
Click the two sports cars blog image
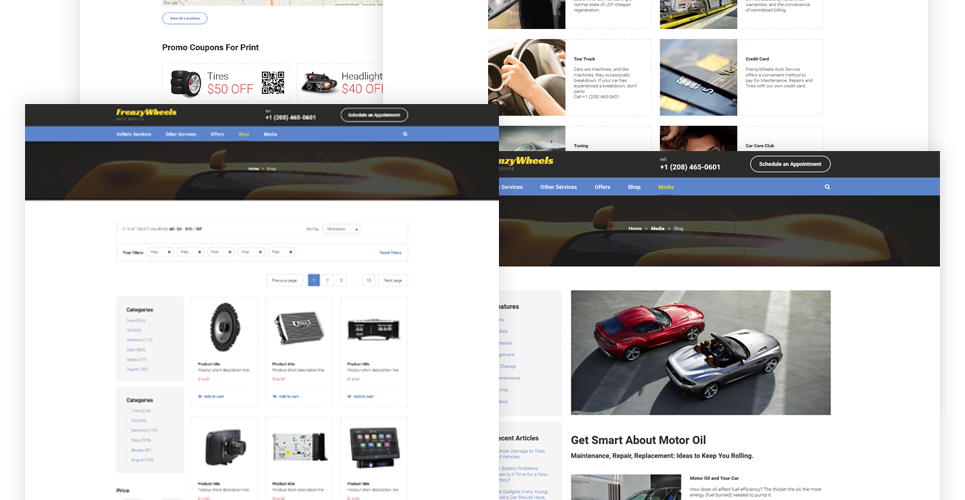click(700, 353)
